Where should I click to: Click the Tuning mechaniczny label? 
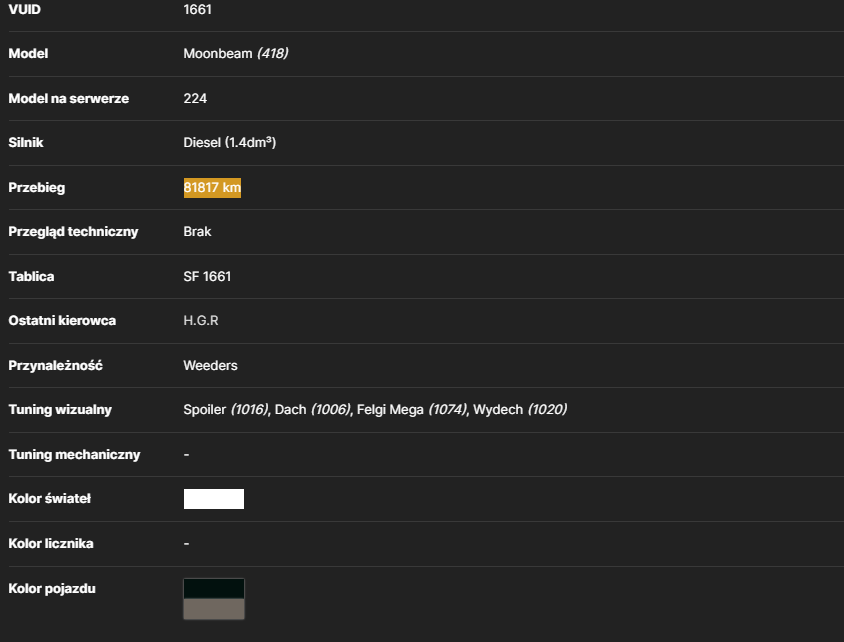pos(74,455)
